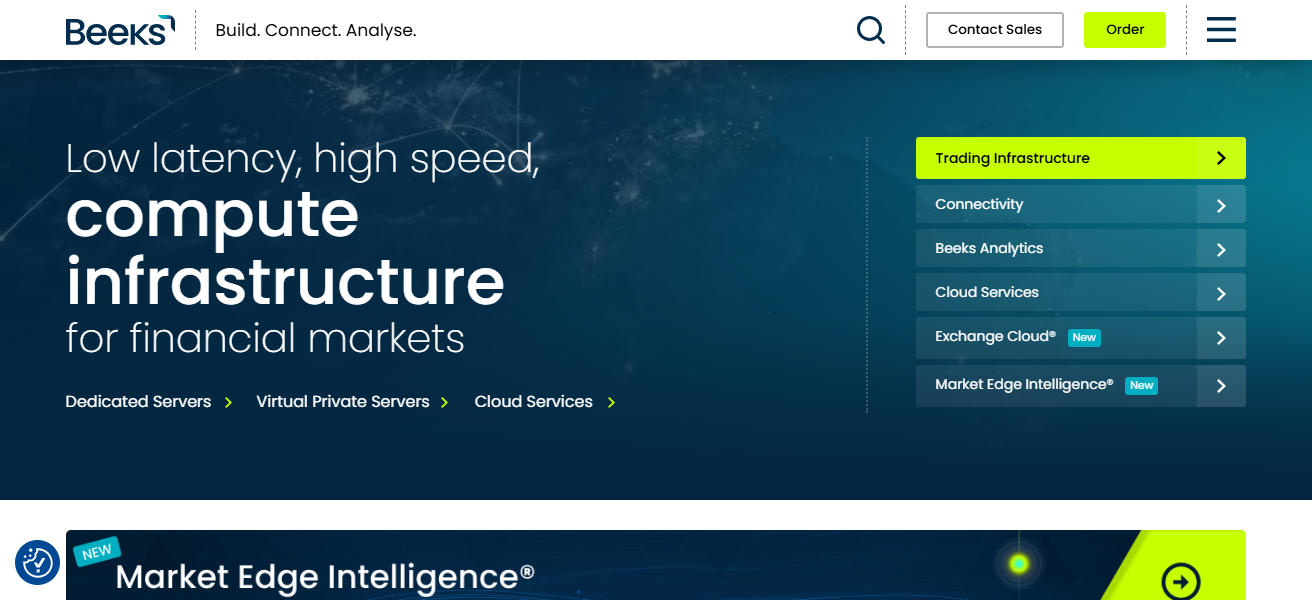Open the blue accessibility icon bottom left
The width and height of the screenshot is (1312, 600).
click(37, 563)
